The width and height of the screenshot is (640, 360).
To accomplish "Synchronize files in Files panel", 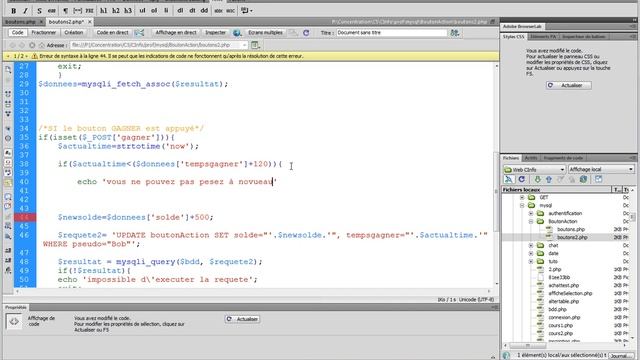I will pos(583,179).
